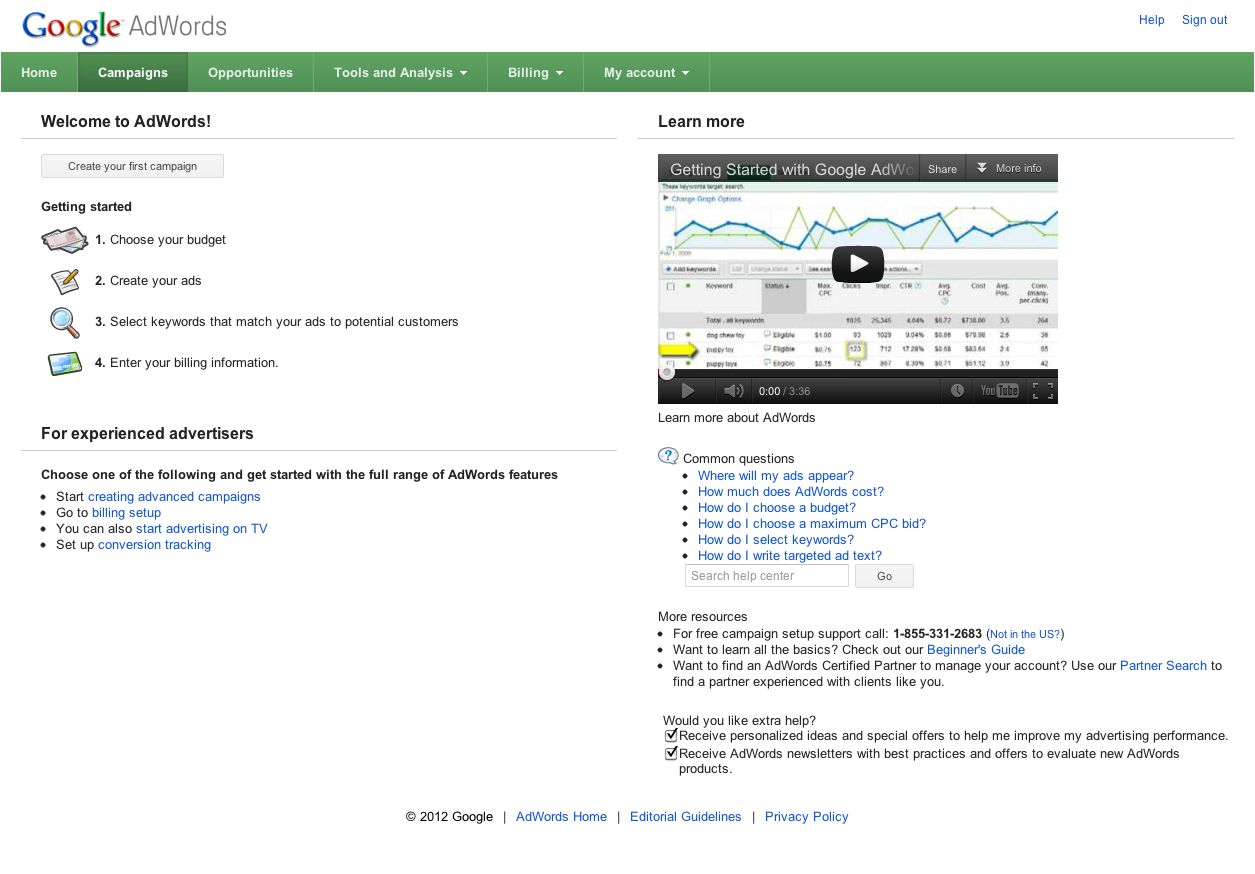Toggle AdWords newsletters checkbox

pyautogui.click(x=672, y=753)
